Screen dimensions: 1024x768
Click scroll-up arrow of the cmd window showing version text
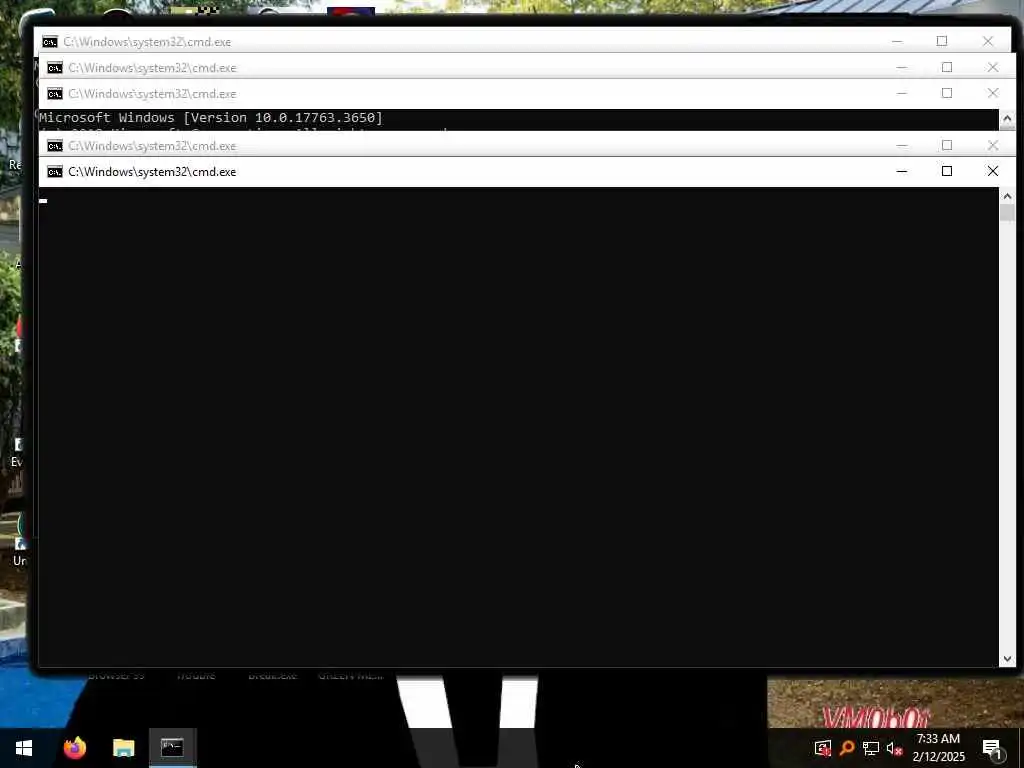[x=1007, y=119]
